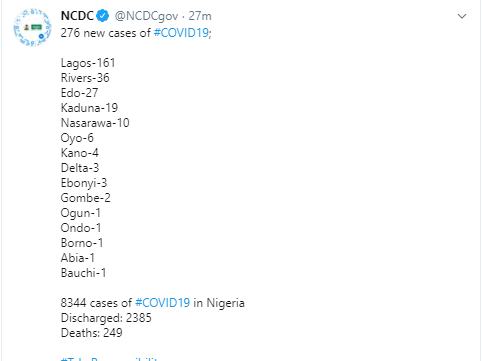The image size is (482, 361).
Task: Expand the tweet options chevron
Action: [462, 16]
